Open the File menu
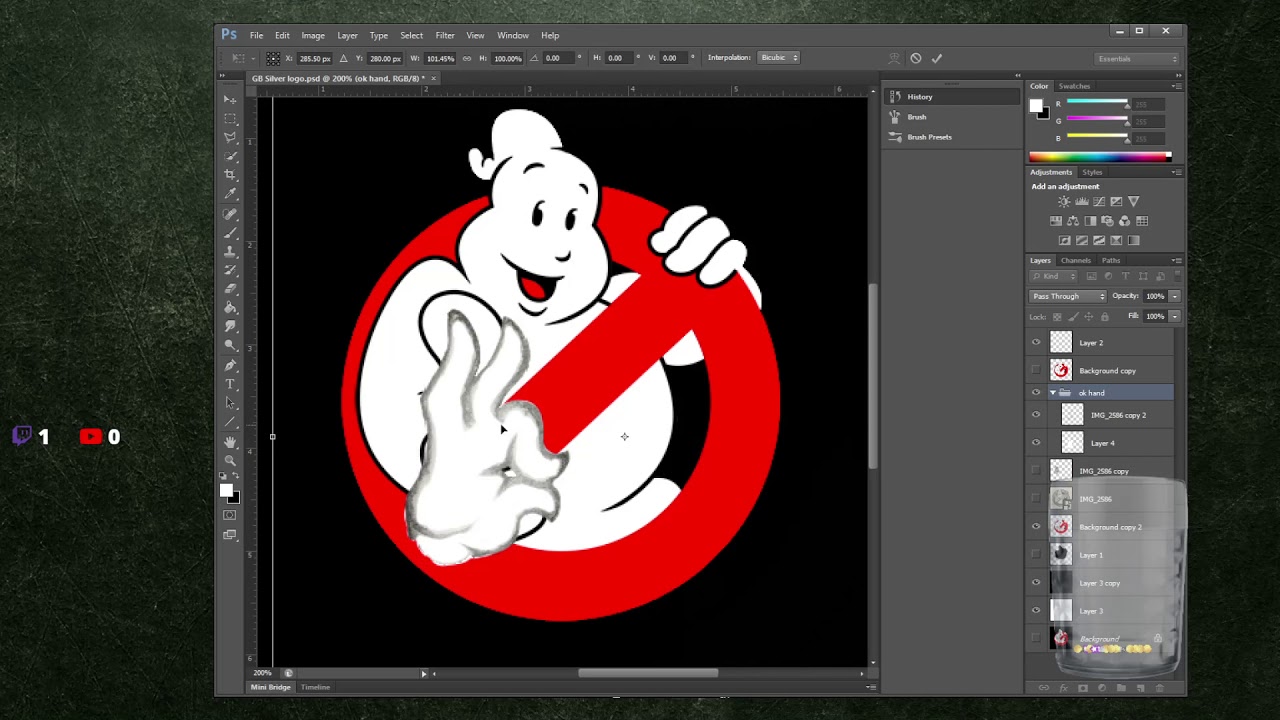 pyautogui.click(x=257, y=36)
